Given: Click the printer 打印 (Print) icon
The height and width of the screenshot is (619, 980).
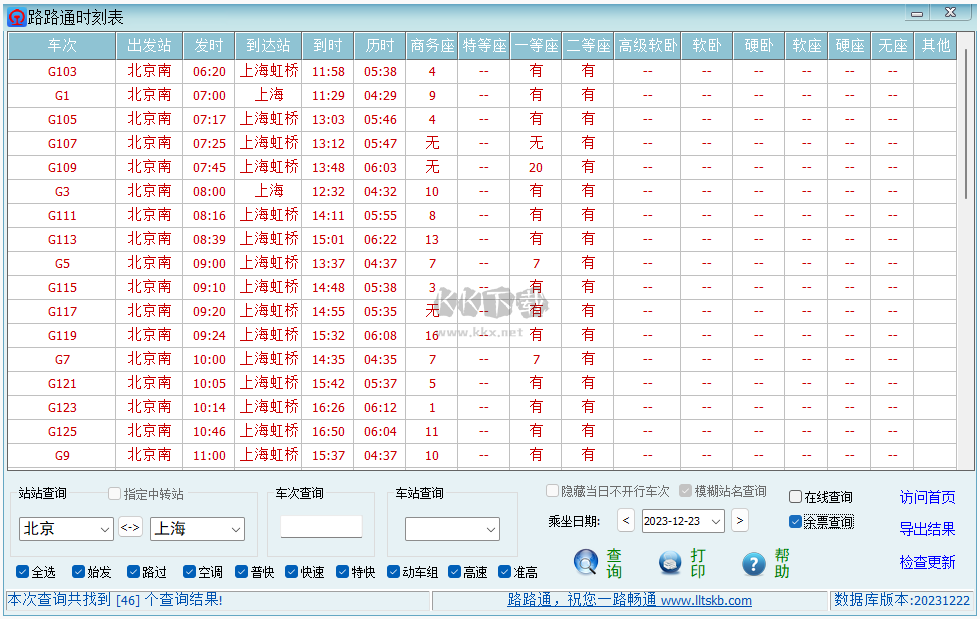Looking at the screenshot, I should 668,563.
